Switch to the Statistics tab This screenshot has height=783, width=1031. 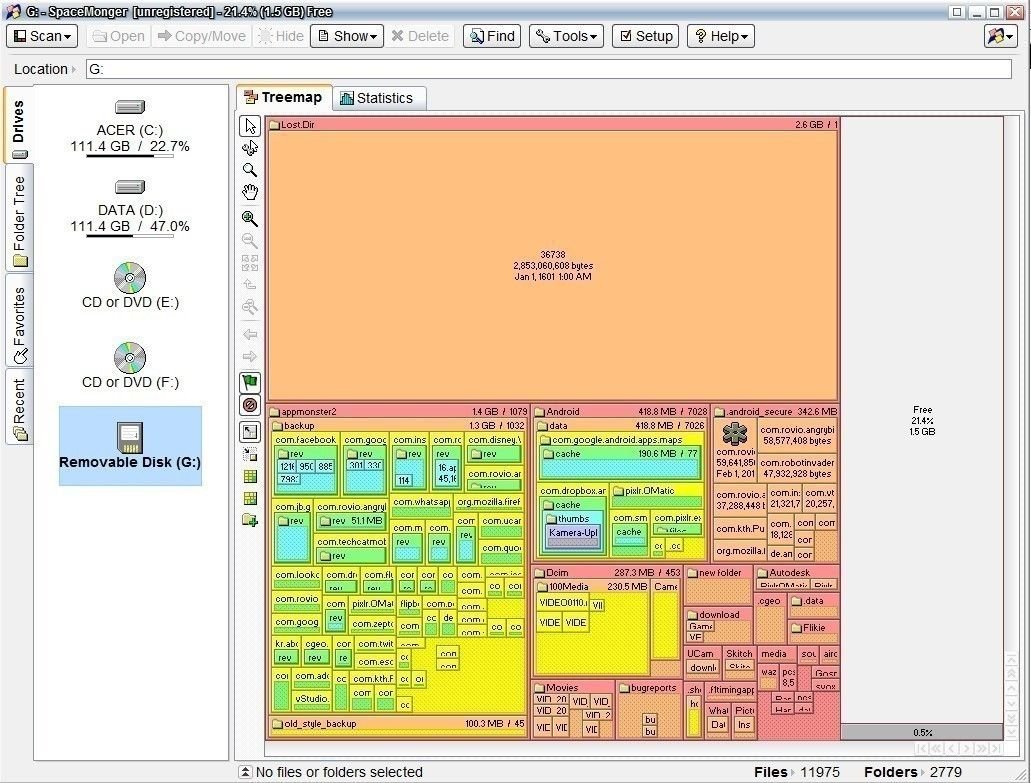[377, 99]
